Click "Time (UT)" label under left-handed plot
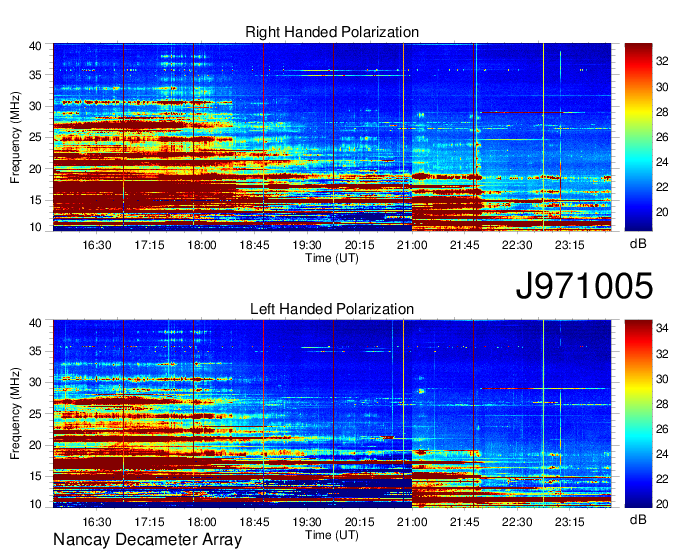This screenshot has width=680, height=552. coord(332,535)
